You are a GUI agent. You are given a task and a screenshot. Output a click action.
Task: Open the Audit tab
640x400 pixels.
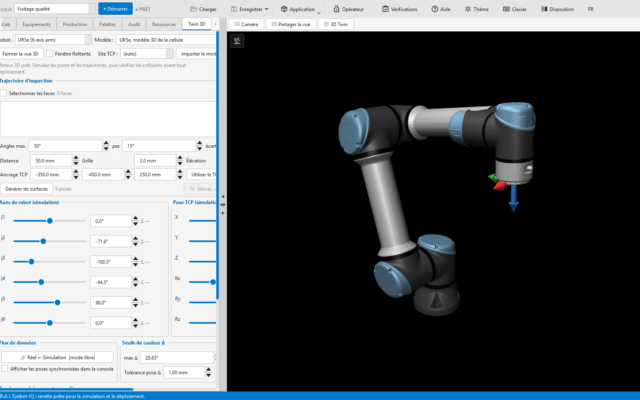tap(134, 24)
